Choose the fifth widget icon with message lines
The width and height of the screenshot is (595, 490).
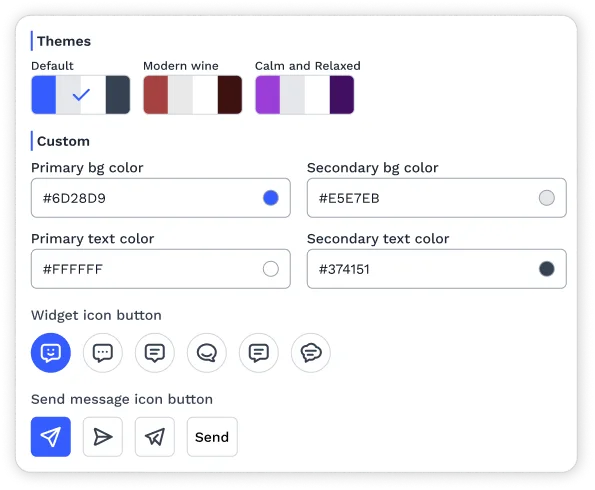259,353
